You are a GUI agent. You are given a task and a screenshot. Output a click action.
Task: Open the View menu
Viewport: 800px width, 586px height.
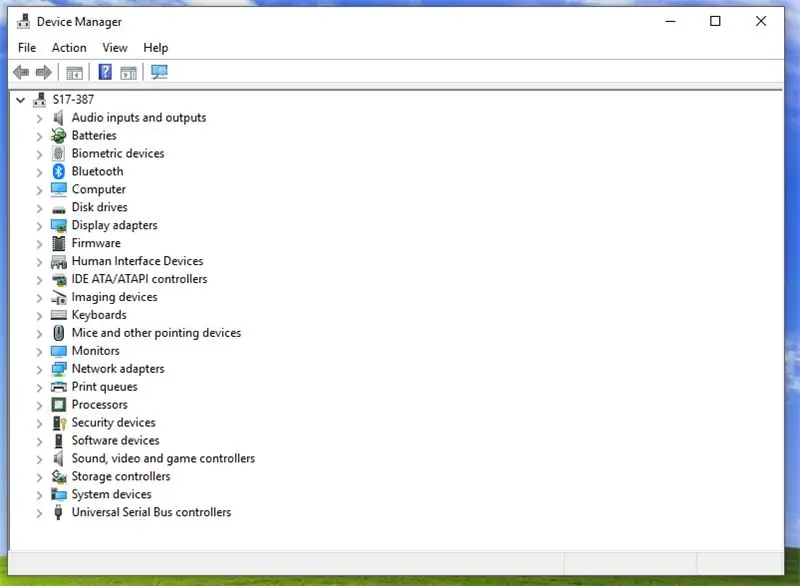tap(115, 47)
